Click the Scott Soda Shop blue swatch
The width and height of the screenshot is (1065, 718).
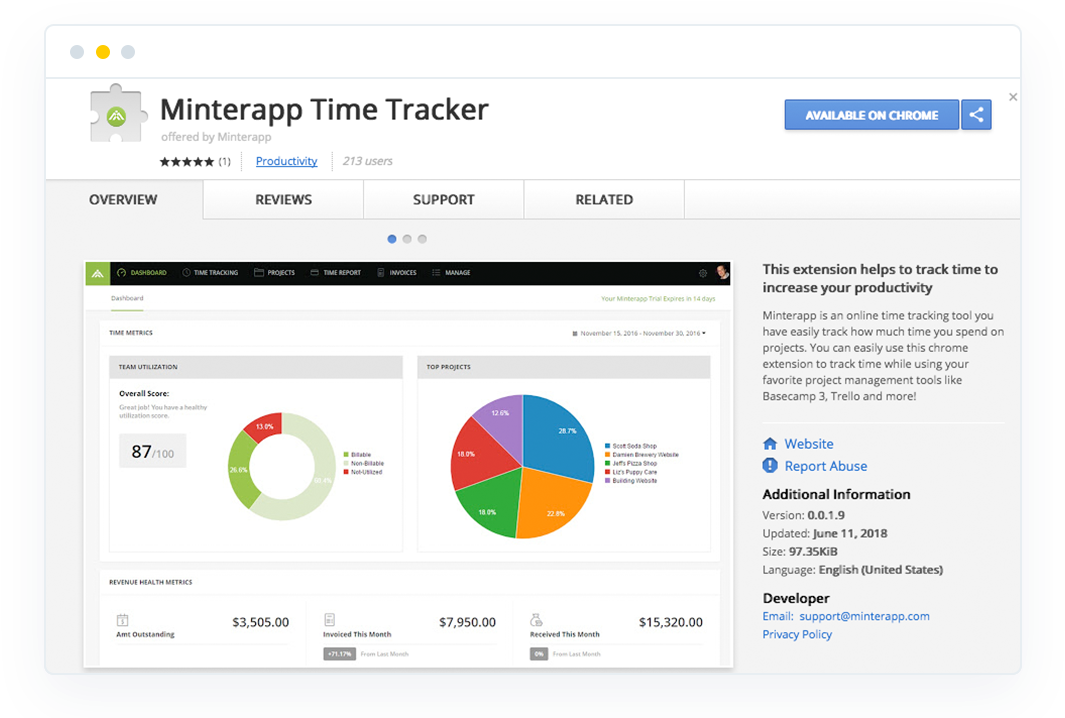[x=607, y=446]
